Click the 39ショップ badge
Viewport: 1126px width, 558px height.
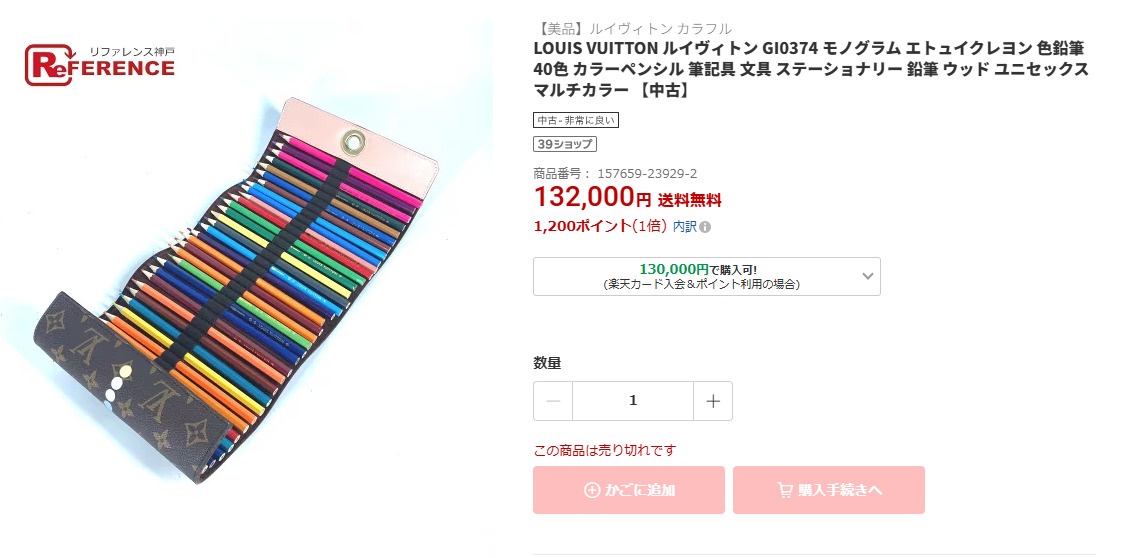click(565, 144)
